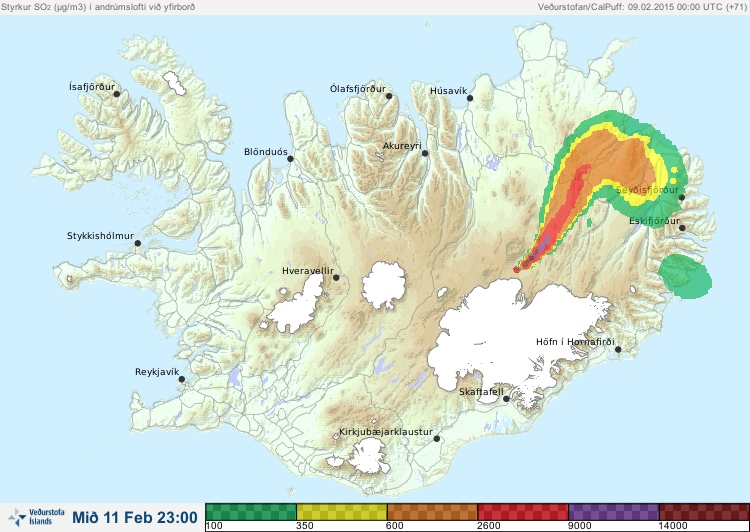This screenshot has width=750, height=532.
Task: Click the 'Seyðisfjörður' label
Action: click(647, 190)
